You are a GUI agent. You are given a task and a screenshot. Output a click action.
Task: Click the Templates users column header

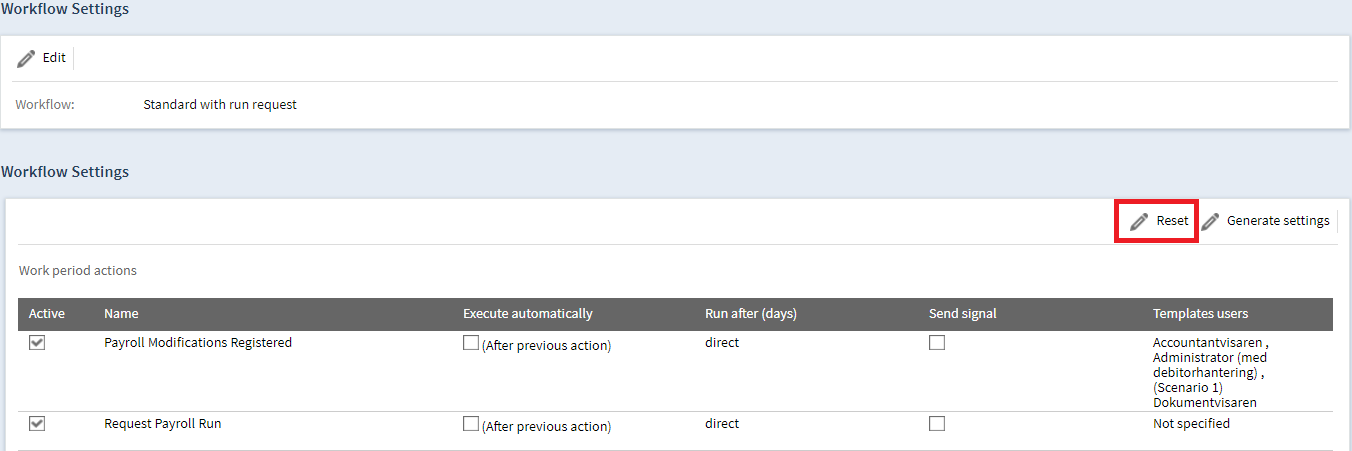1200,314
